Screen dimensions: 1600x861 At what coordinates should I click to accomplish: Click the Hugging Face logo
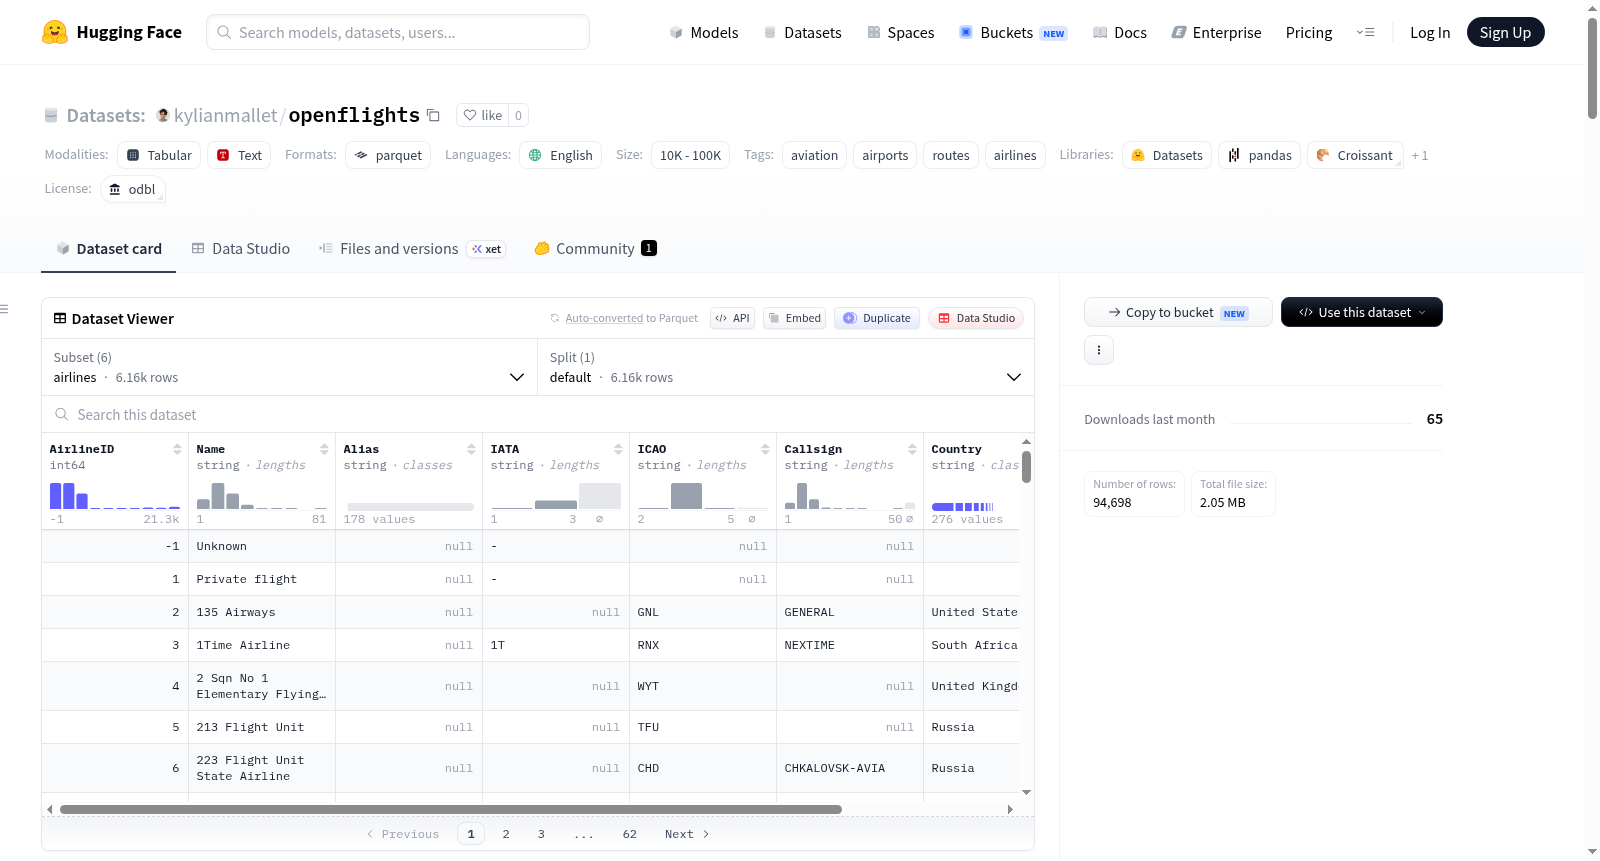[112, 32]
